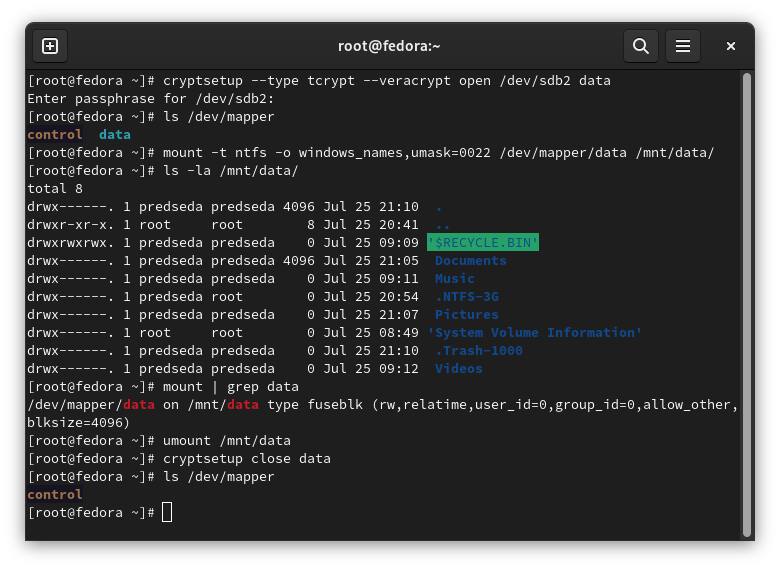Click the search magnifier icon
The width and height of the screenshot is (780, 569).
click(x=640, y=46)
